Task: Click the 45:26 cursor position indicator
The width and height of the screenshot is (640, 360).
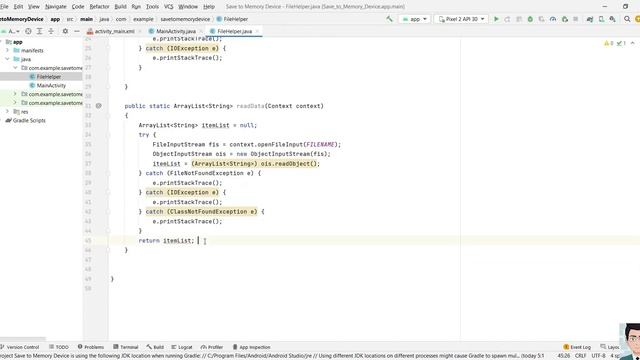Action: click(x=564, y=356)
